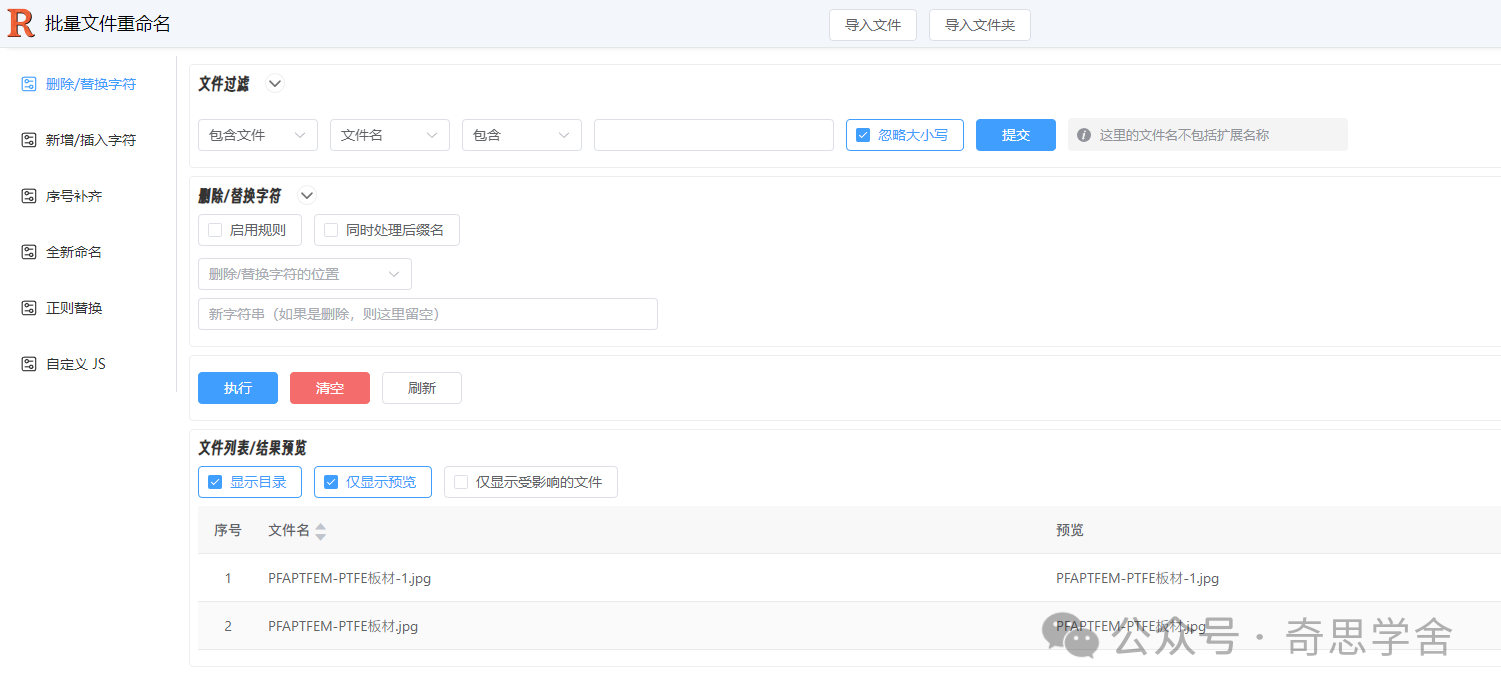Open the 包含文件 dropdown
Viewport: 1501px width, 697px height.
[257, 134]
